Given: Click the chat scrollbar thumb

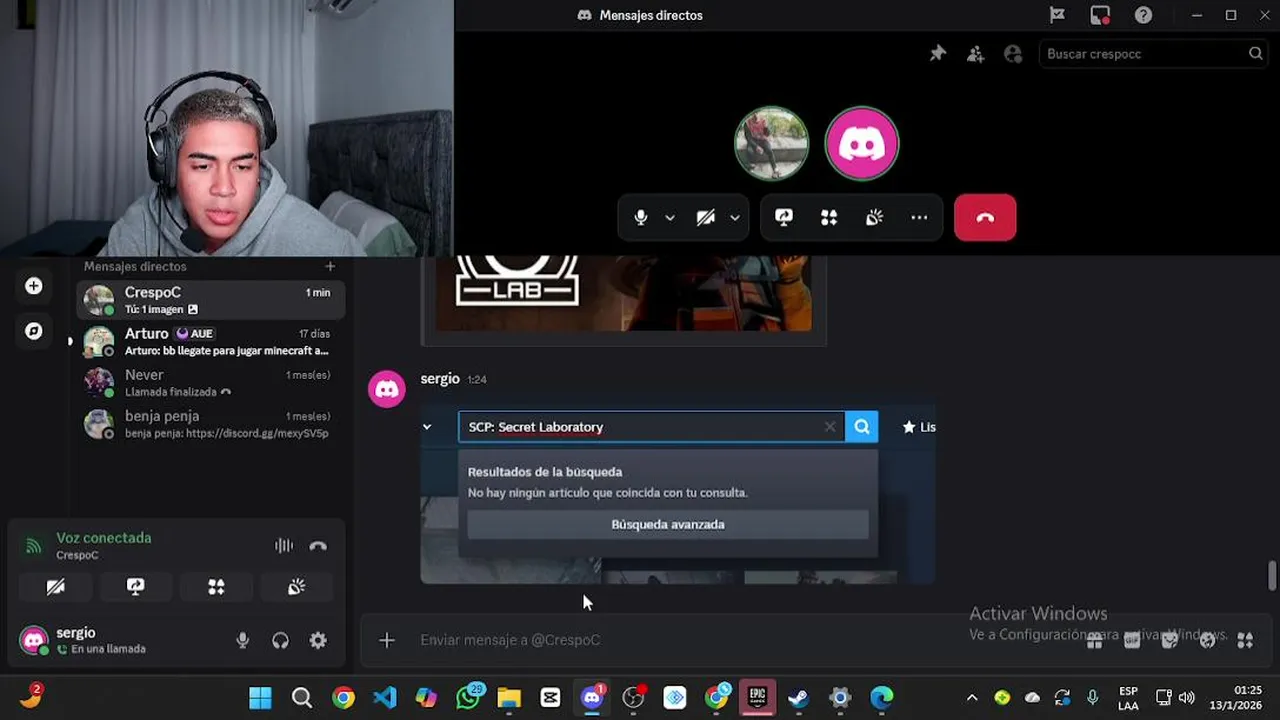Looking at the screenshot, I should 1272,576.
